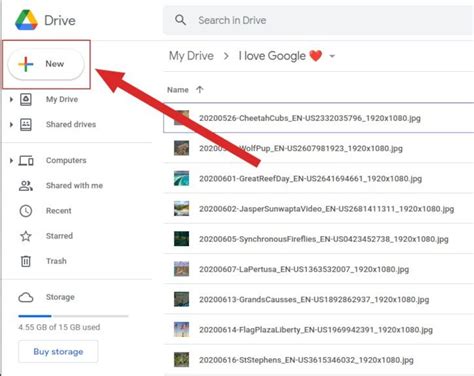474x376 pixels.
Task: Expand Shared drives tree arrow
Action: click(11, 125)
